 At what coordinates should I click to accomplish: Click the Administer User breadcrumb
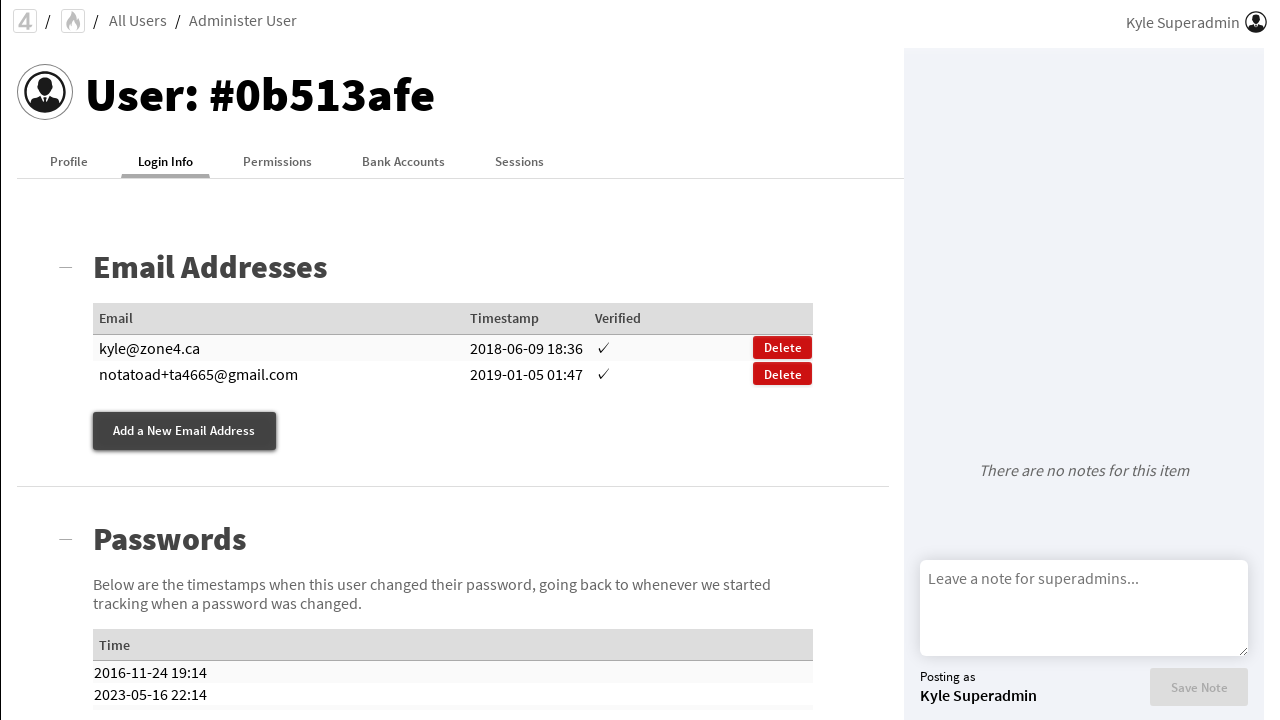tap(243, 21)
